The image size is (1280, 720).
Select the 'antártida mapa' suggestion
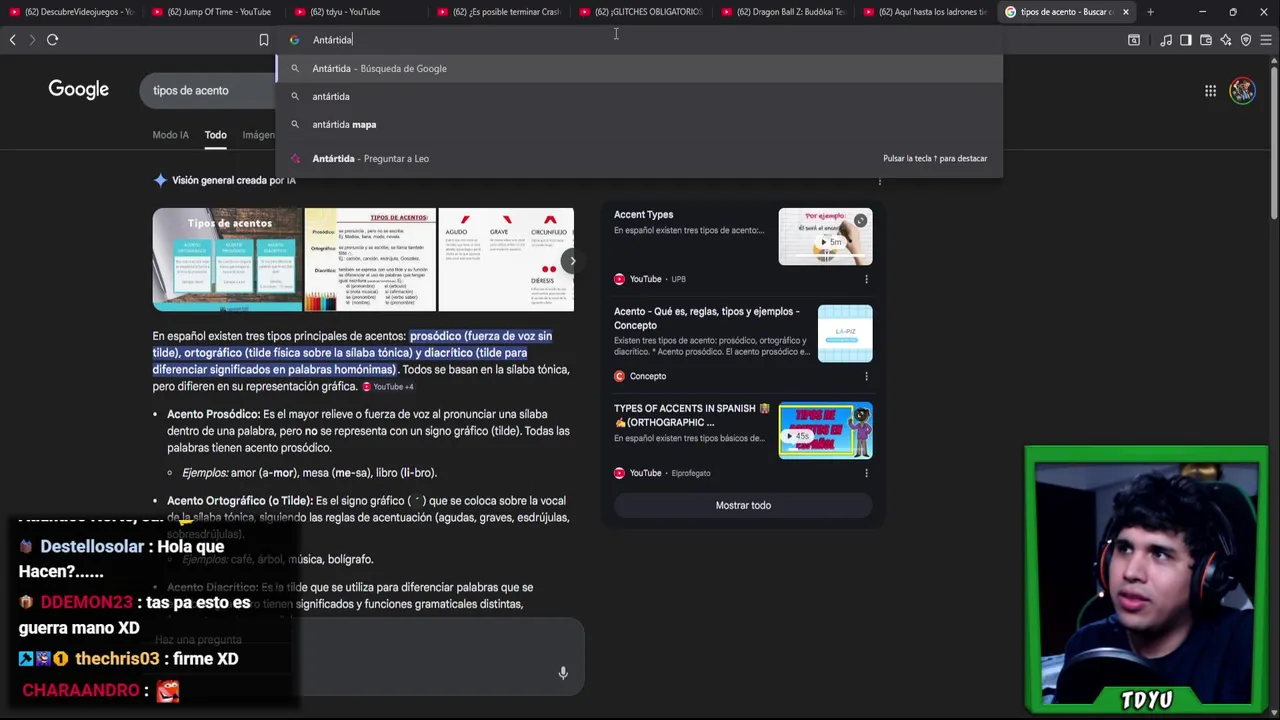tap(639, 125)
